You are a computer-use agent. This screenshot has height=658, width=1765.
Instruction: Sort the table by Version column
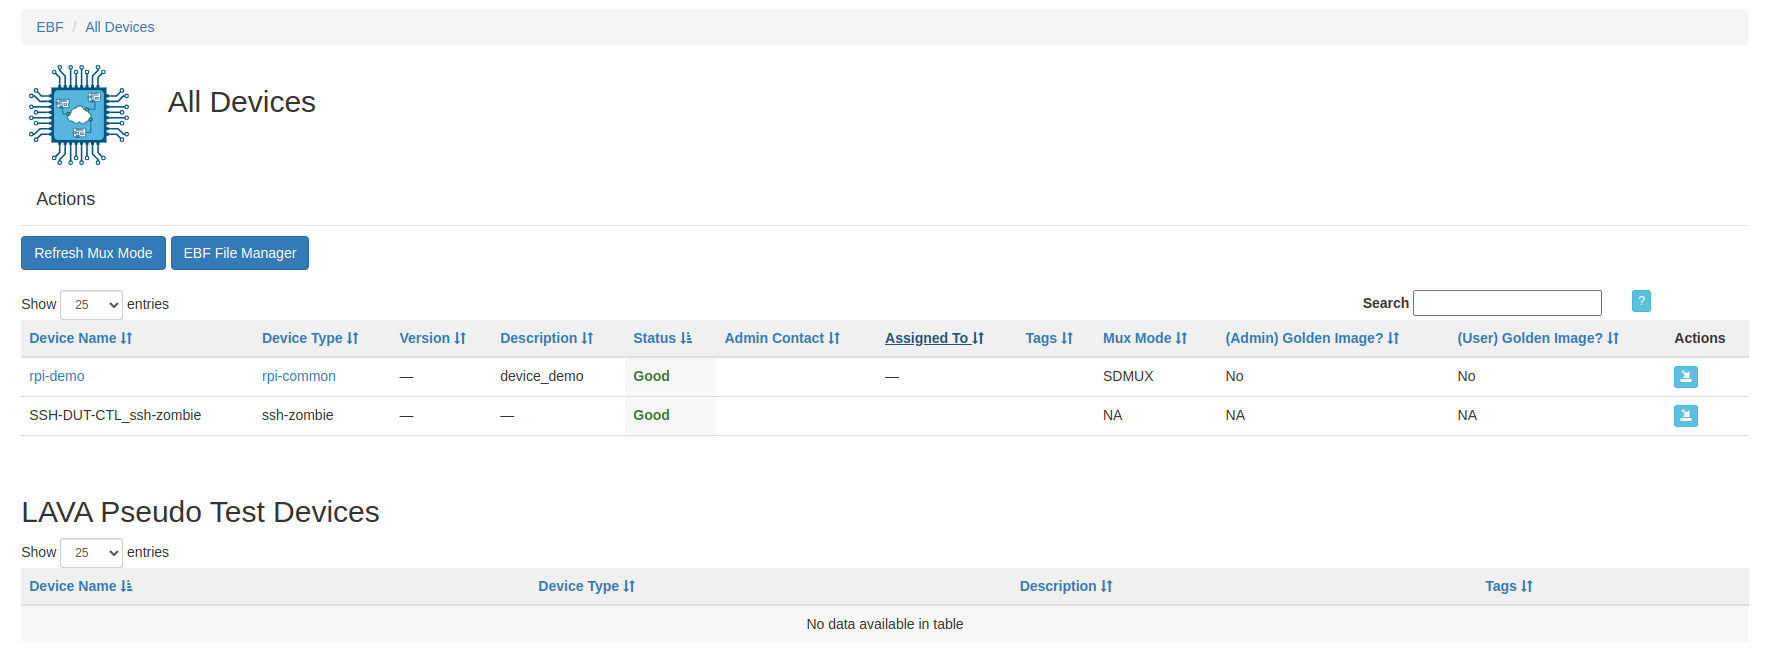tap(433, 338)
